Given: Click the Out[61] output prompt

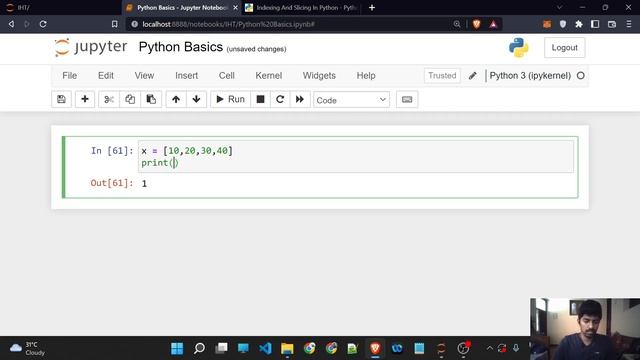Looking at the screenshot, I should point(112,183).
